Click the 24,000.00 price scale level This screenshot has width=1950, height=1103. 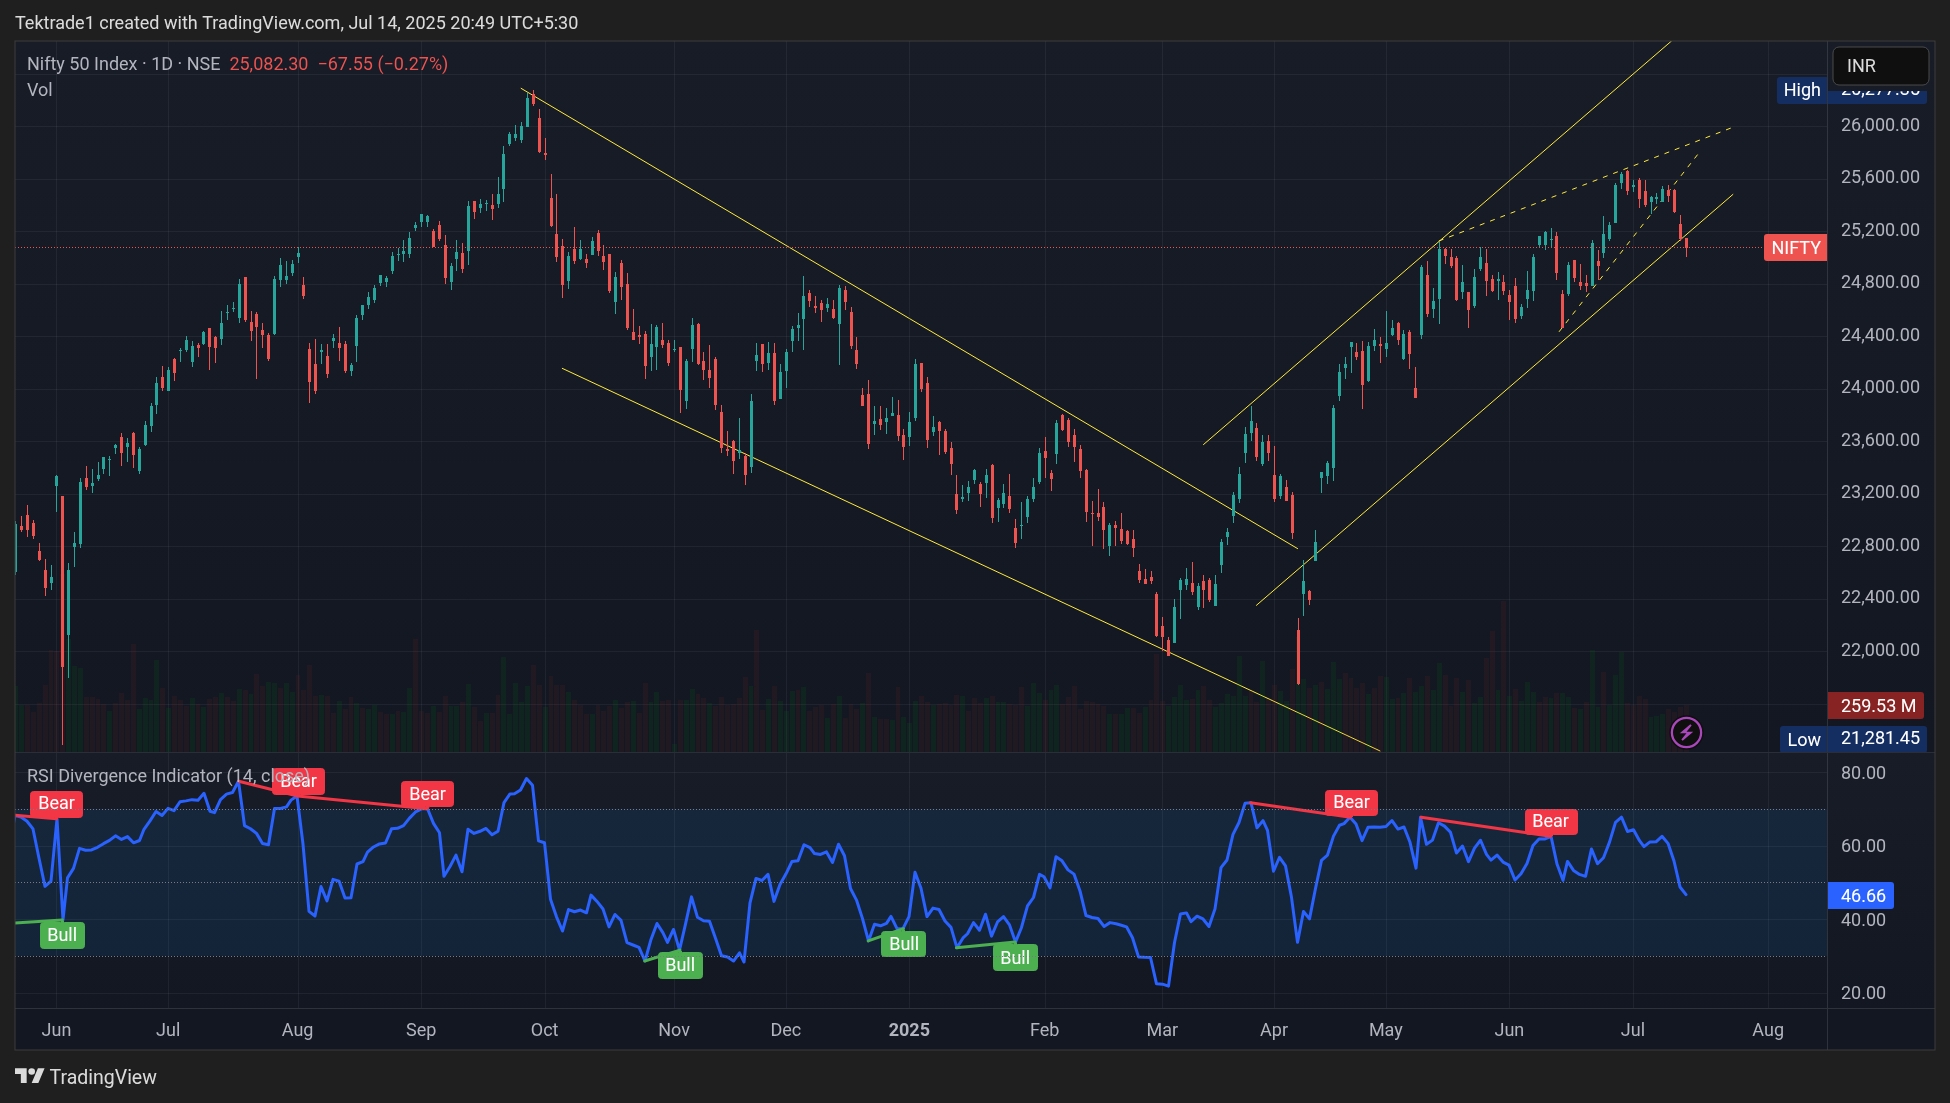1879,387
